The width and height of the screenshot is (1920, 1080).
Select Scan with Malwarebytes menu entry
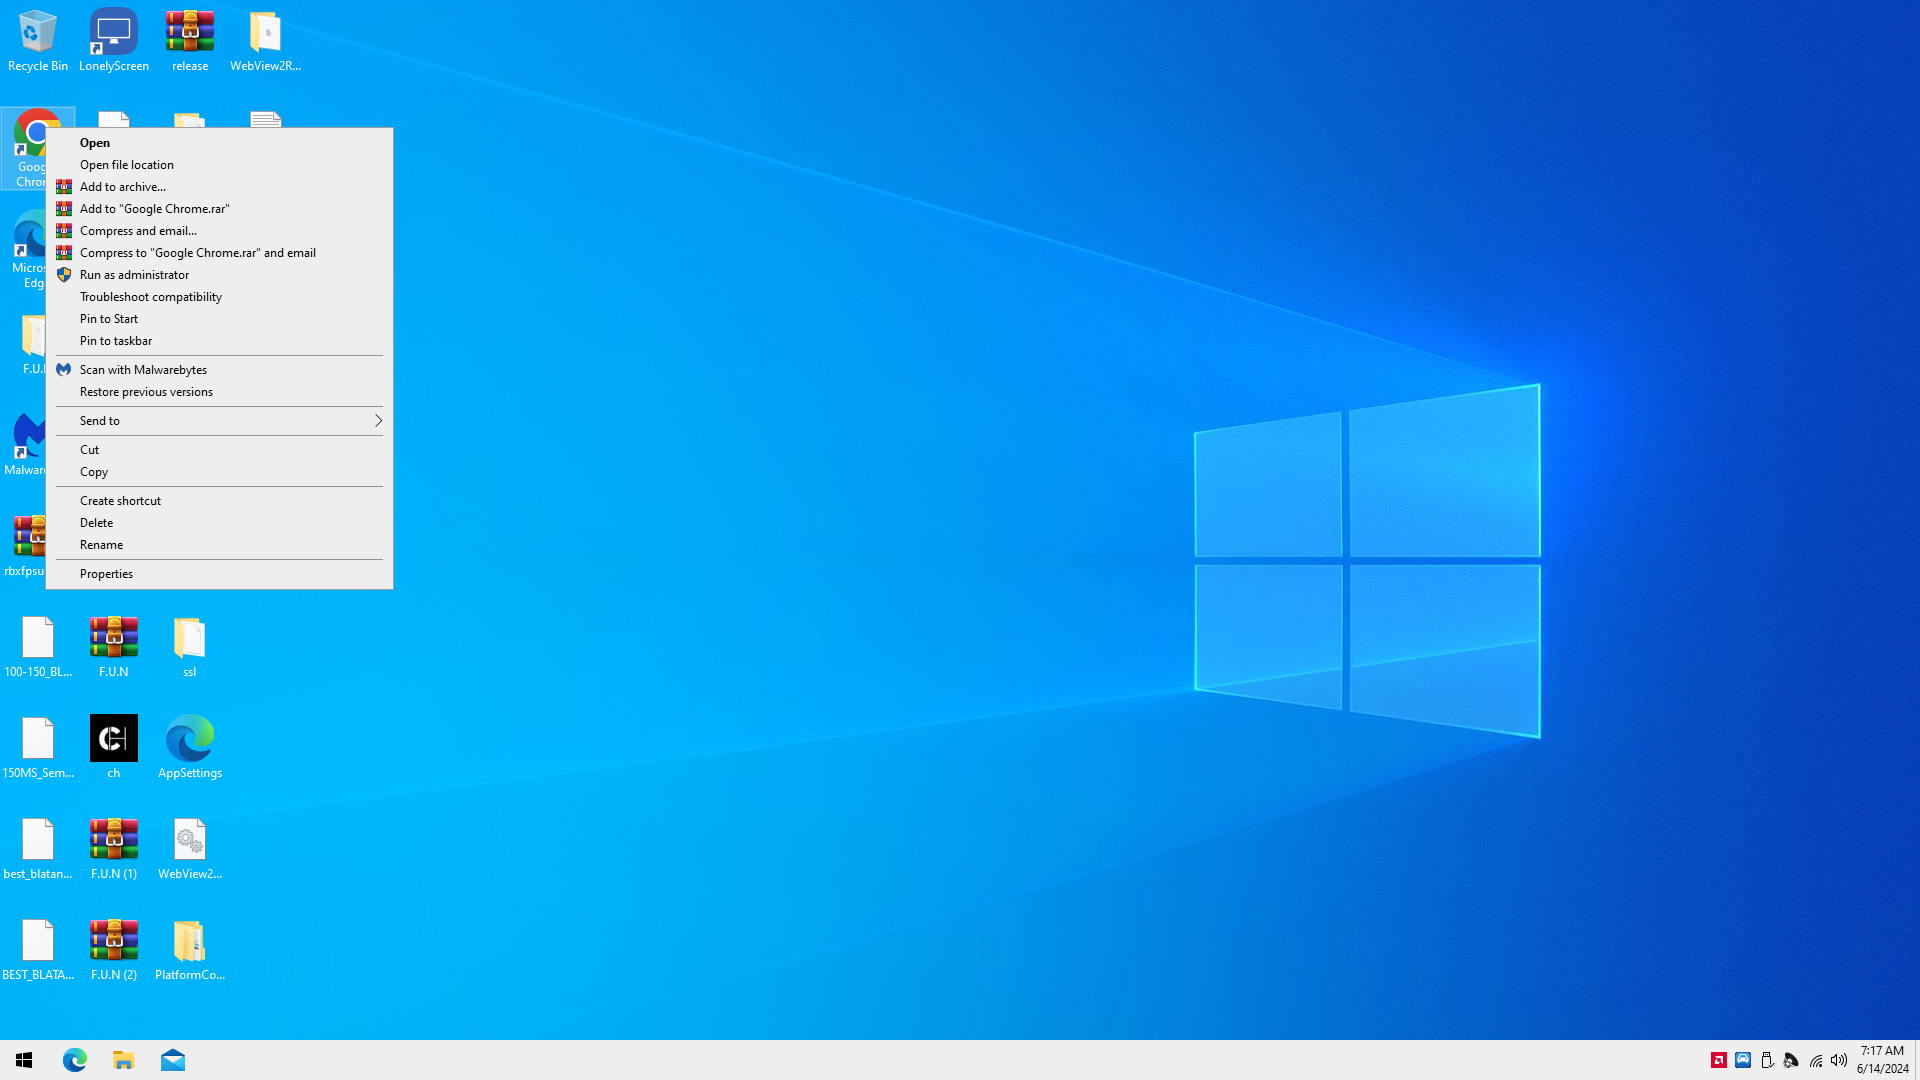click(x=143, y=370)
